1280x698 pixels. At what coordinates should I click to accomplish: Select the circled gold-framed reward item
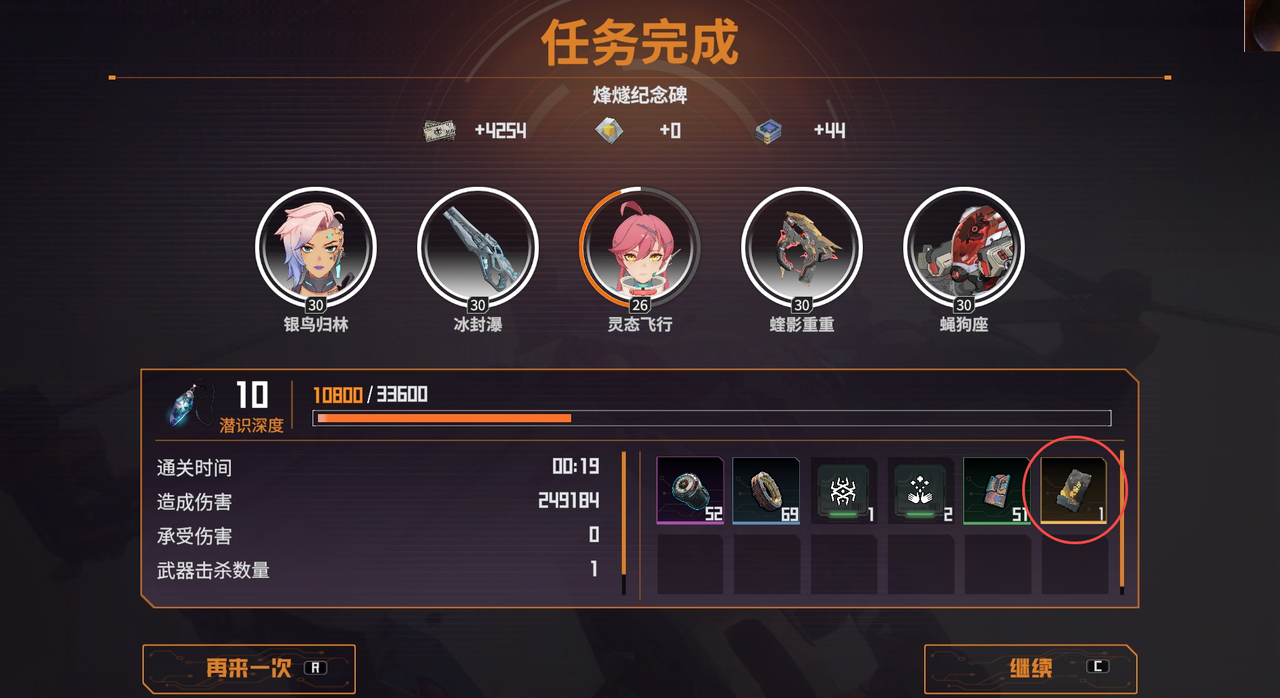tap(1074, 491)
